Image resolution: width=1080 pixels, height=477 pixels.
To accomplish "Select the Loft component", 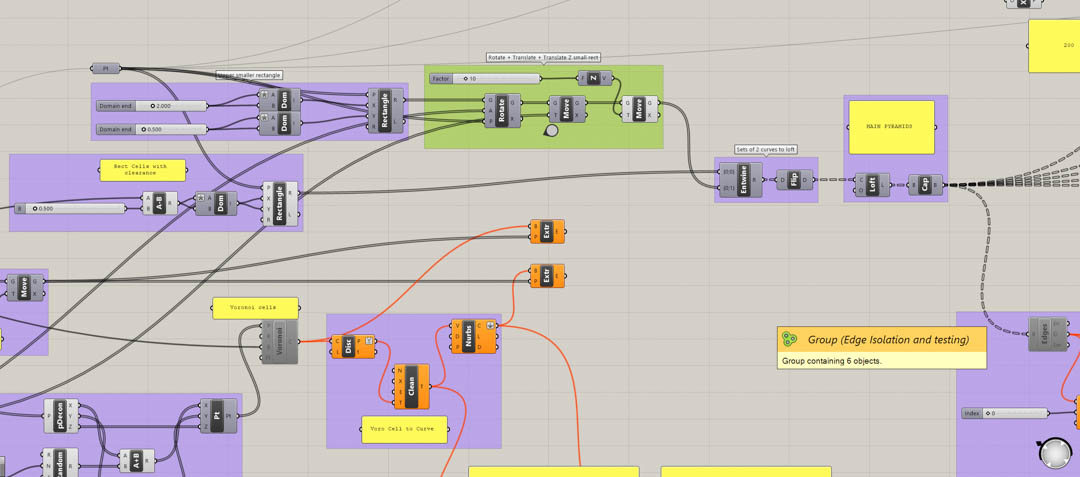I will [872, 185].
